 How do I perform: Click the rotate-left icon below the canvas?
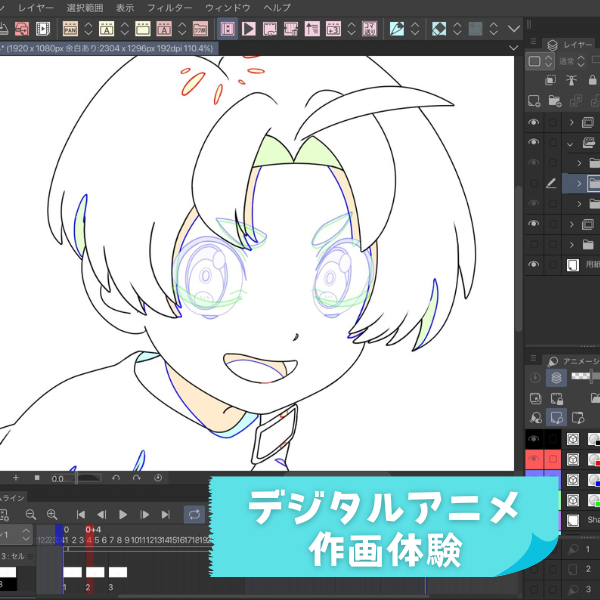coord(116,478)
